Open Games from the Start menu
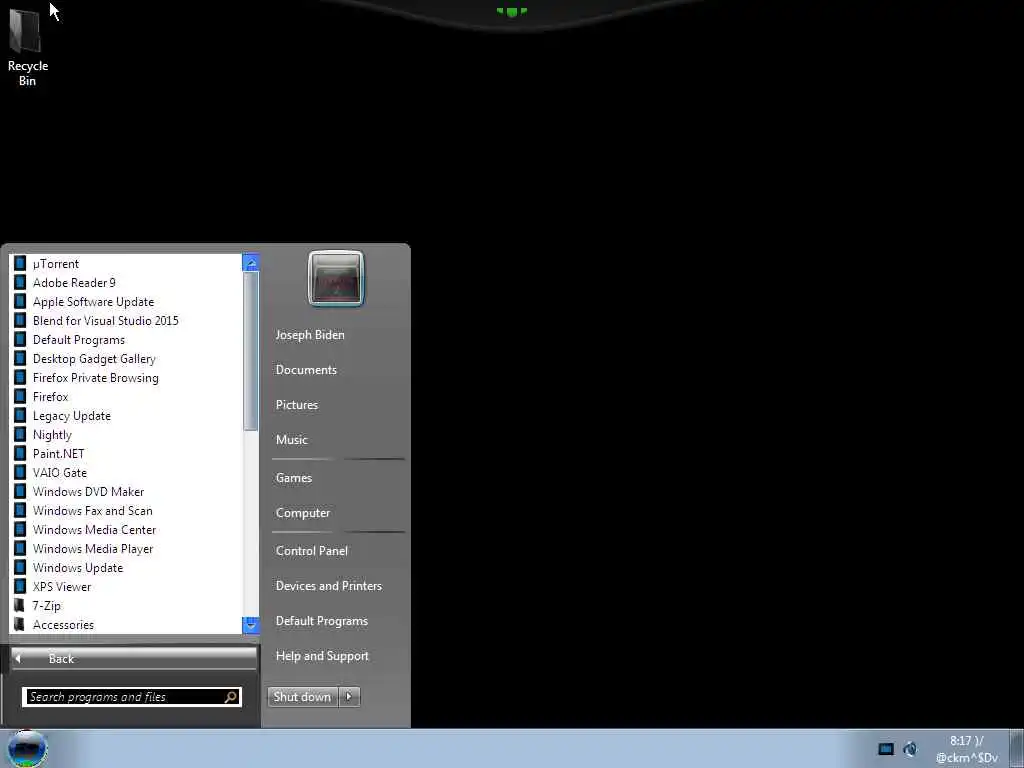Screen dimensions: 1024x768 tap(294, 478)
